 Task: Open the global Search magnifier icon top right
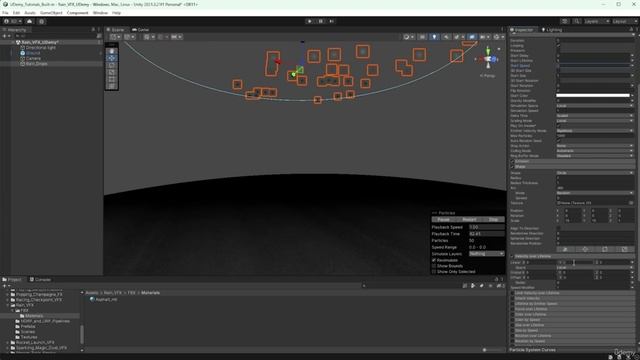click(x=577, y=21)
